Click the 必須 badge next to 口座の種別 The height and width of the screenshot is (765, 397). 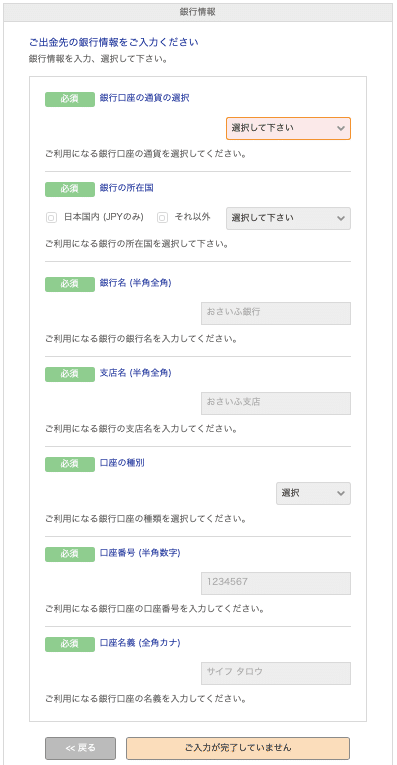(70, 464)
